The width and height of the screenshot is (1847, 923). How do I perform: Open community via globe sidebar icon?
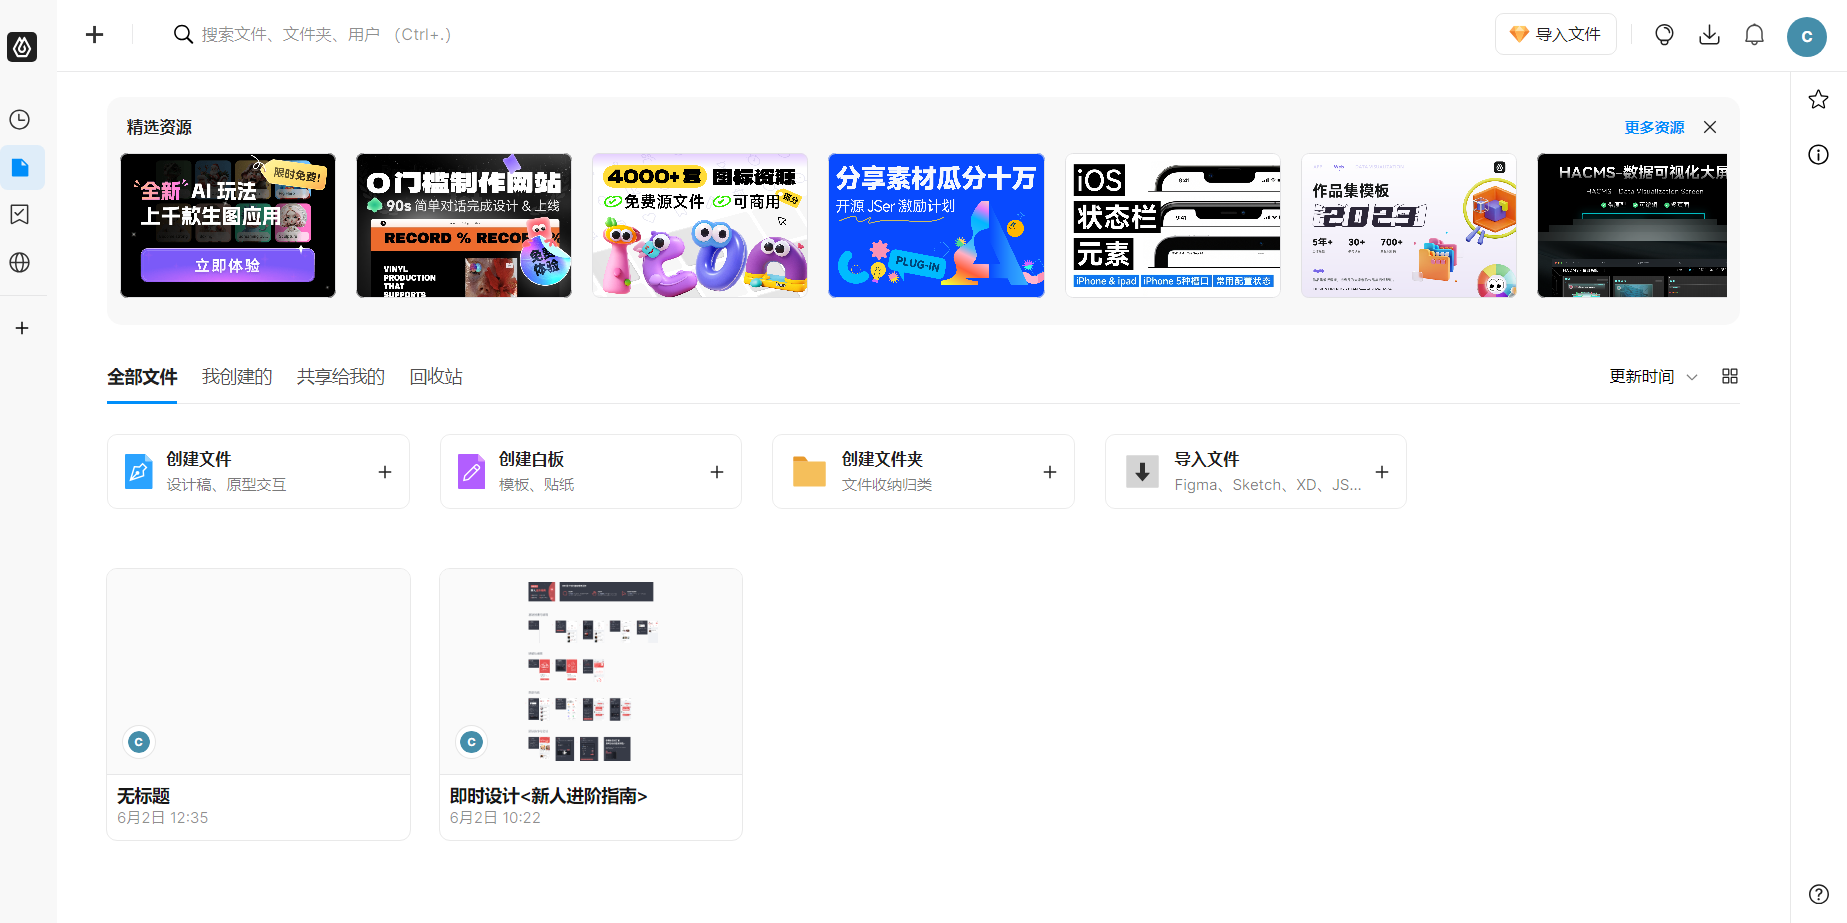(21, 262)
